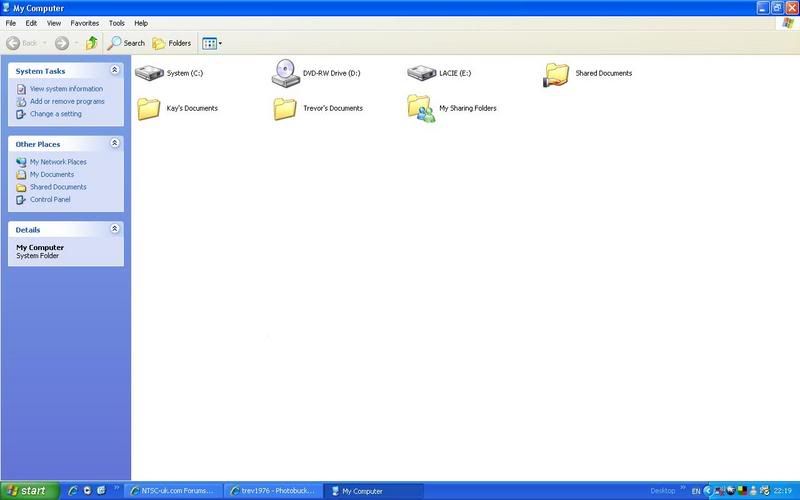Select the LACIE (E:) drive icon

pos(421,73)
